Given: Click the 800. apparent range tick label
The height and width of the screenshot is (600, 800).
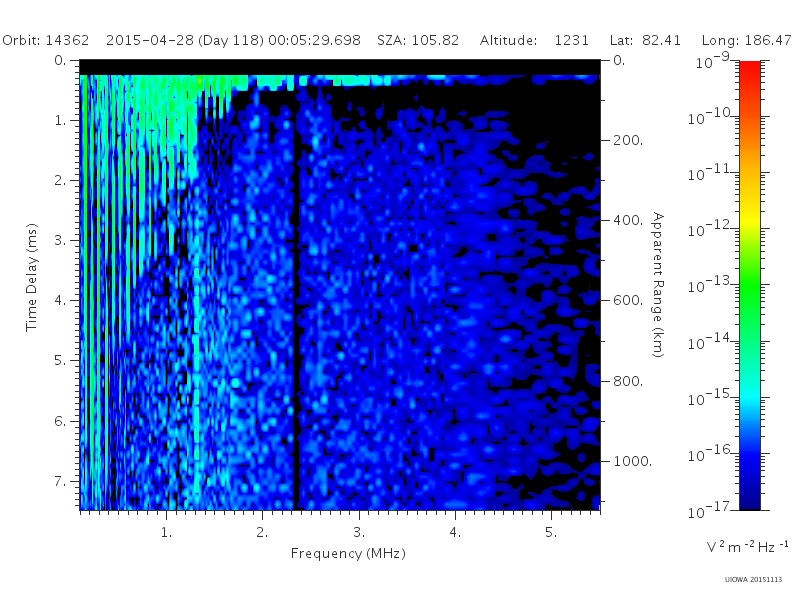Looking at the screenshot, I should coord(628,381).
